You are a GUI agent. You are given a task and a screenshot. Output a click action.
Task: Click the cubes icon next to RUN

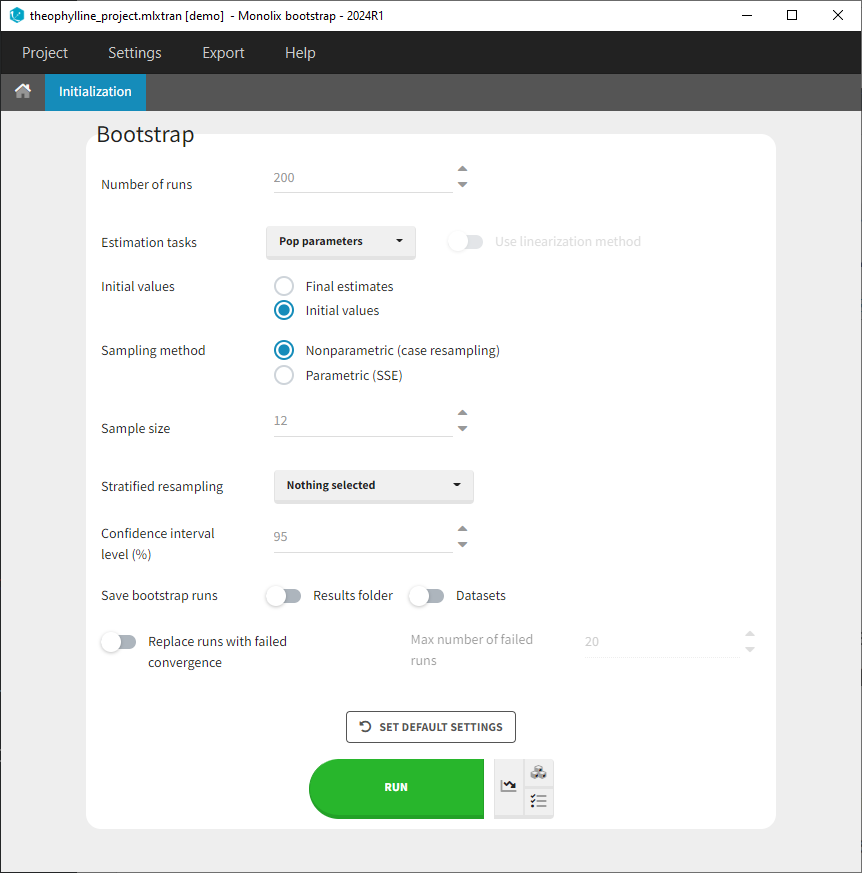tap(538, 772)
